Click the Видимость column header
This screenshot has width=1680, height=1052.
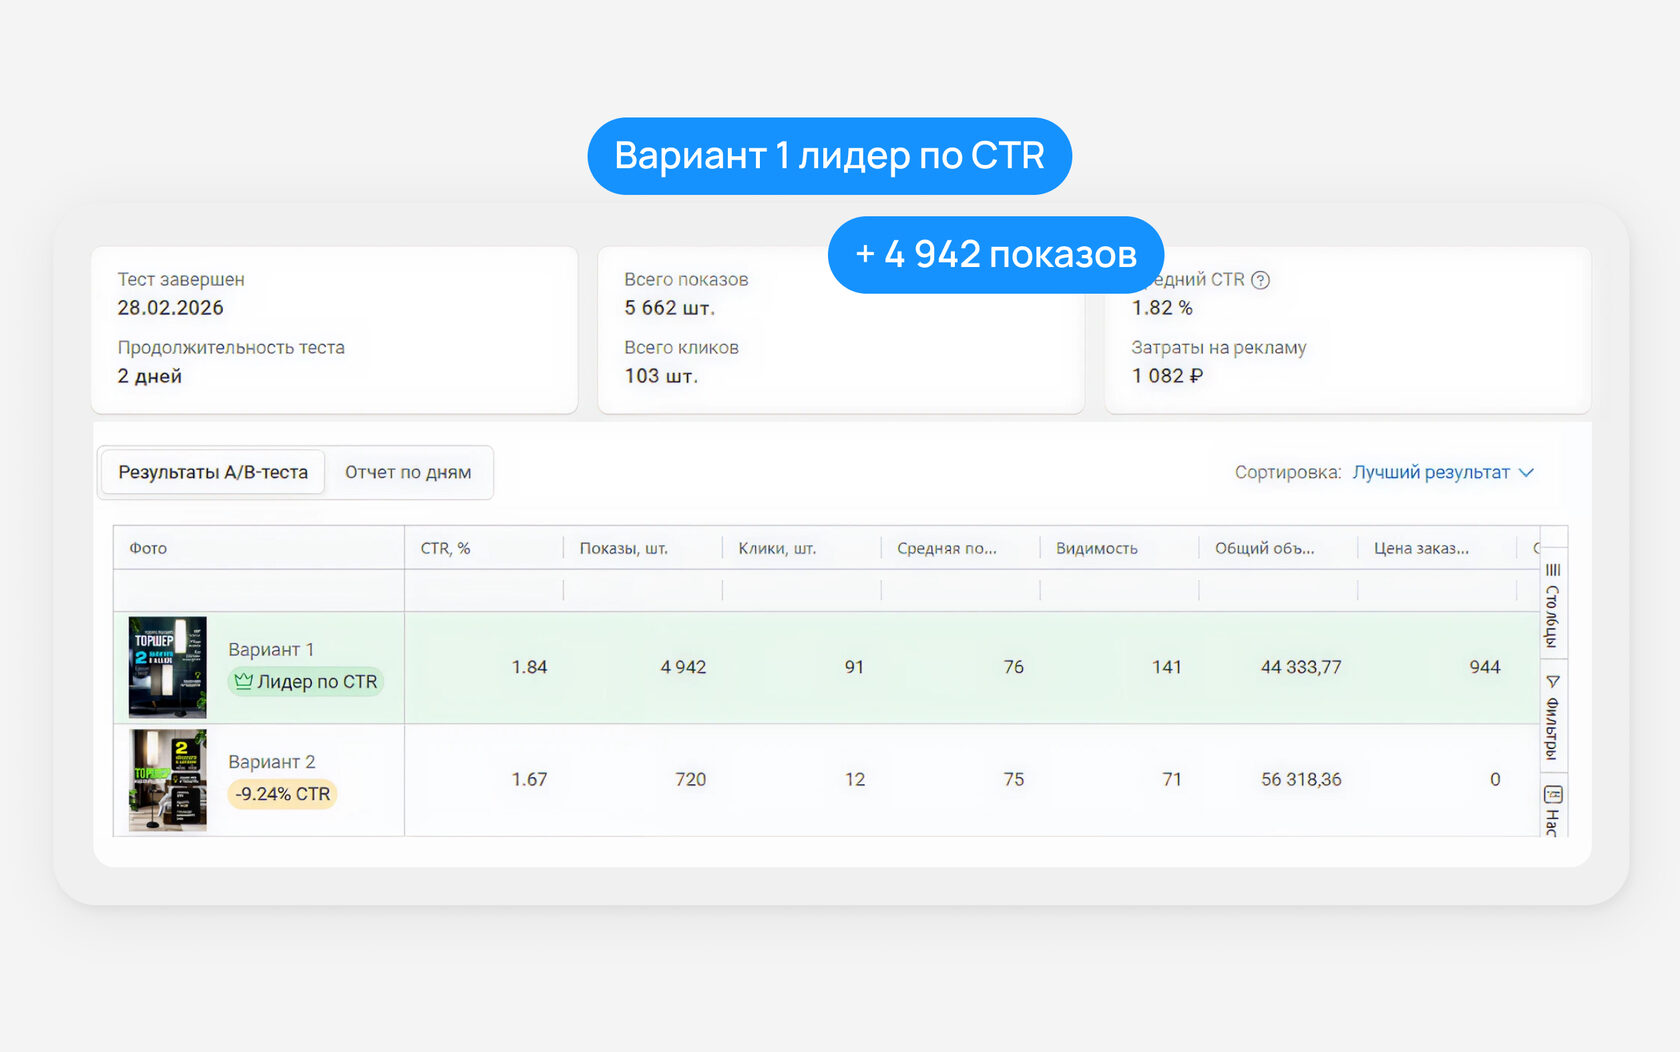coord(1096,548)
